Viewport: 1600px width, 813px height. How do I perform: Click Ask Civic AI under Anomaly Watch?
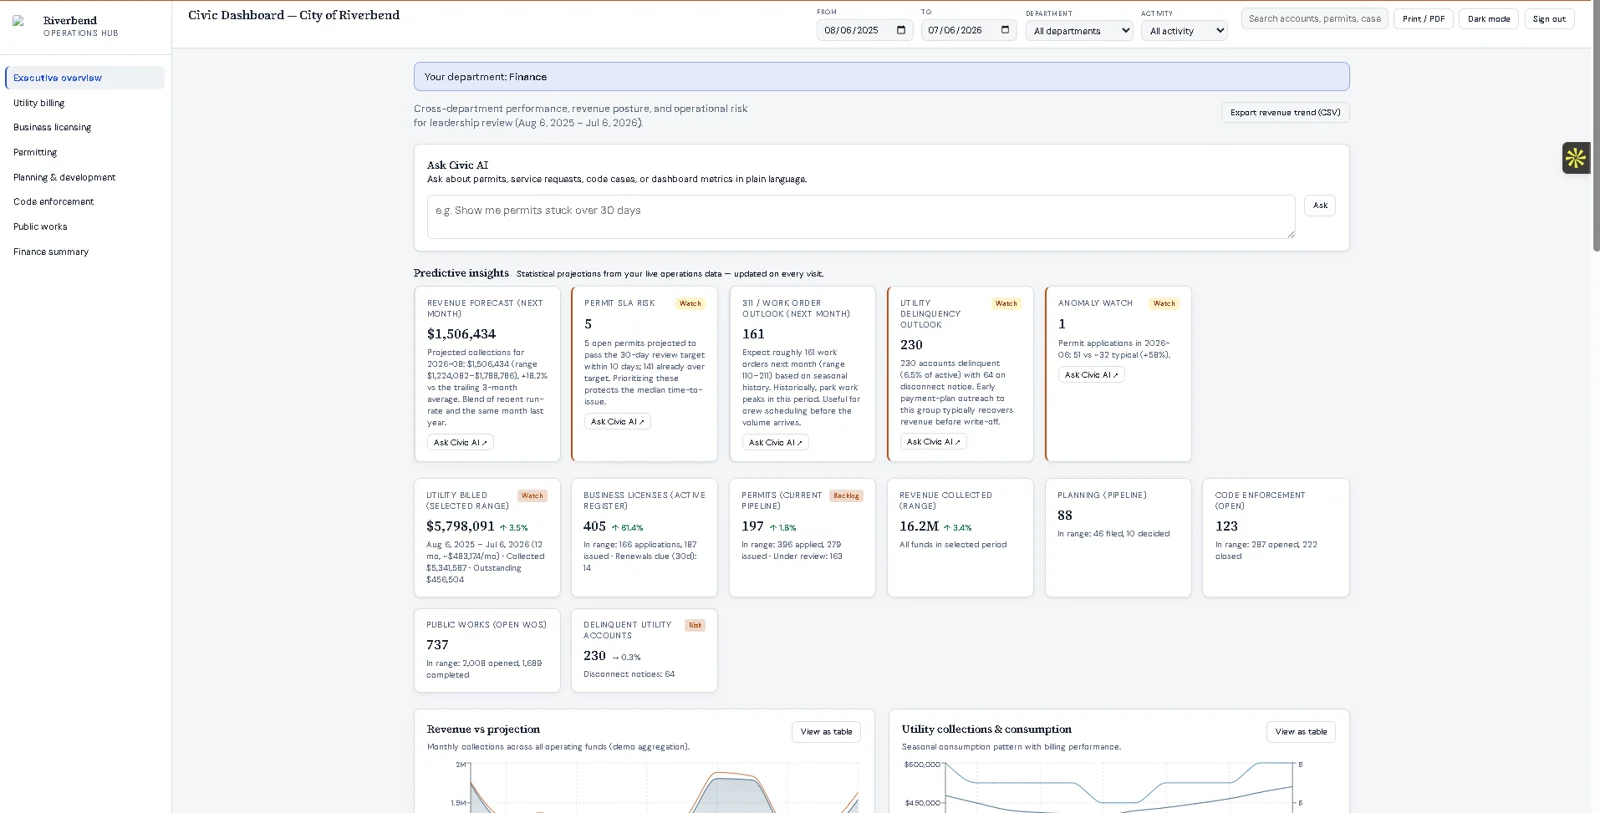tap(1091, 375)
